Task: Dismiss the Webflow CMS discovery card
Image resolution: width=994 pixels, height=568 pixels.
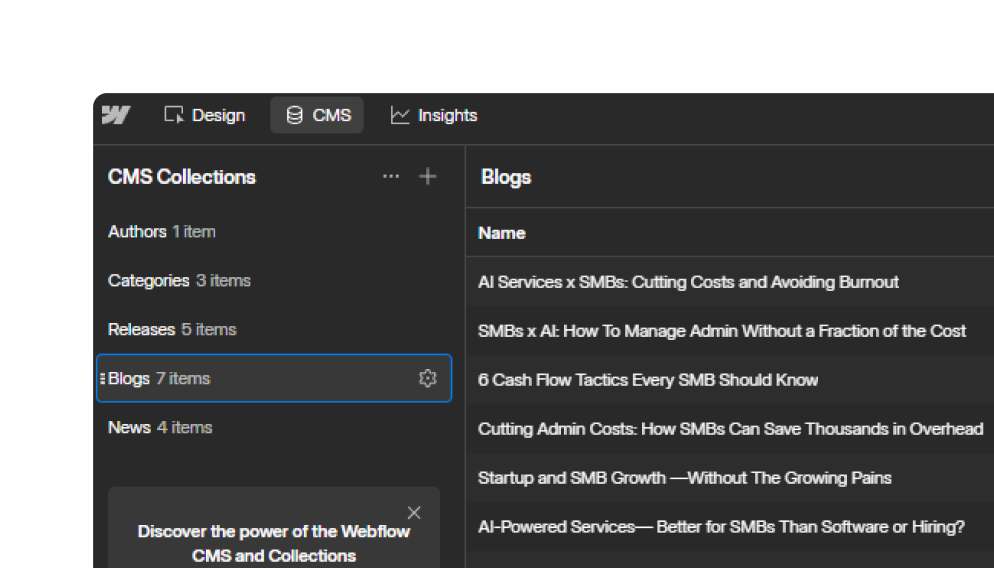Action: [414, 512]
